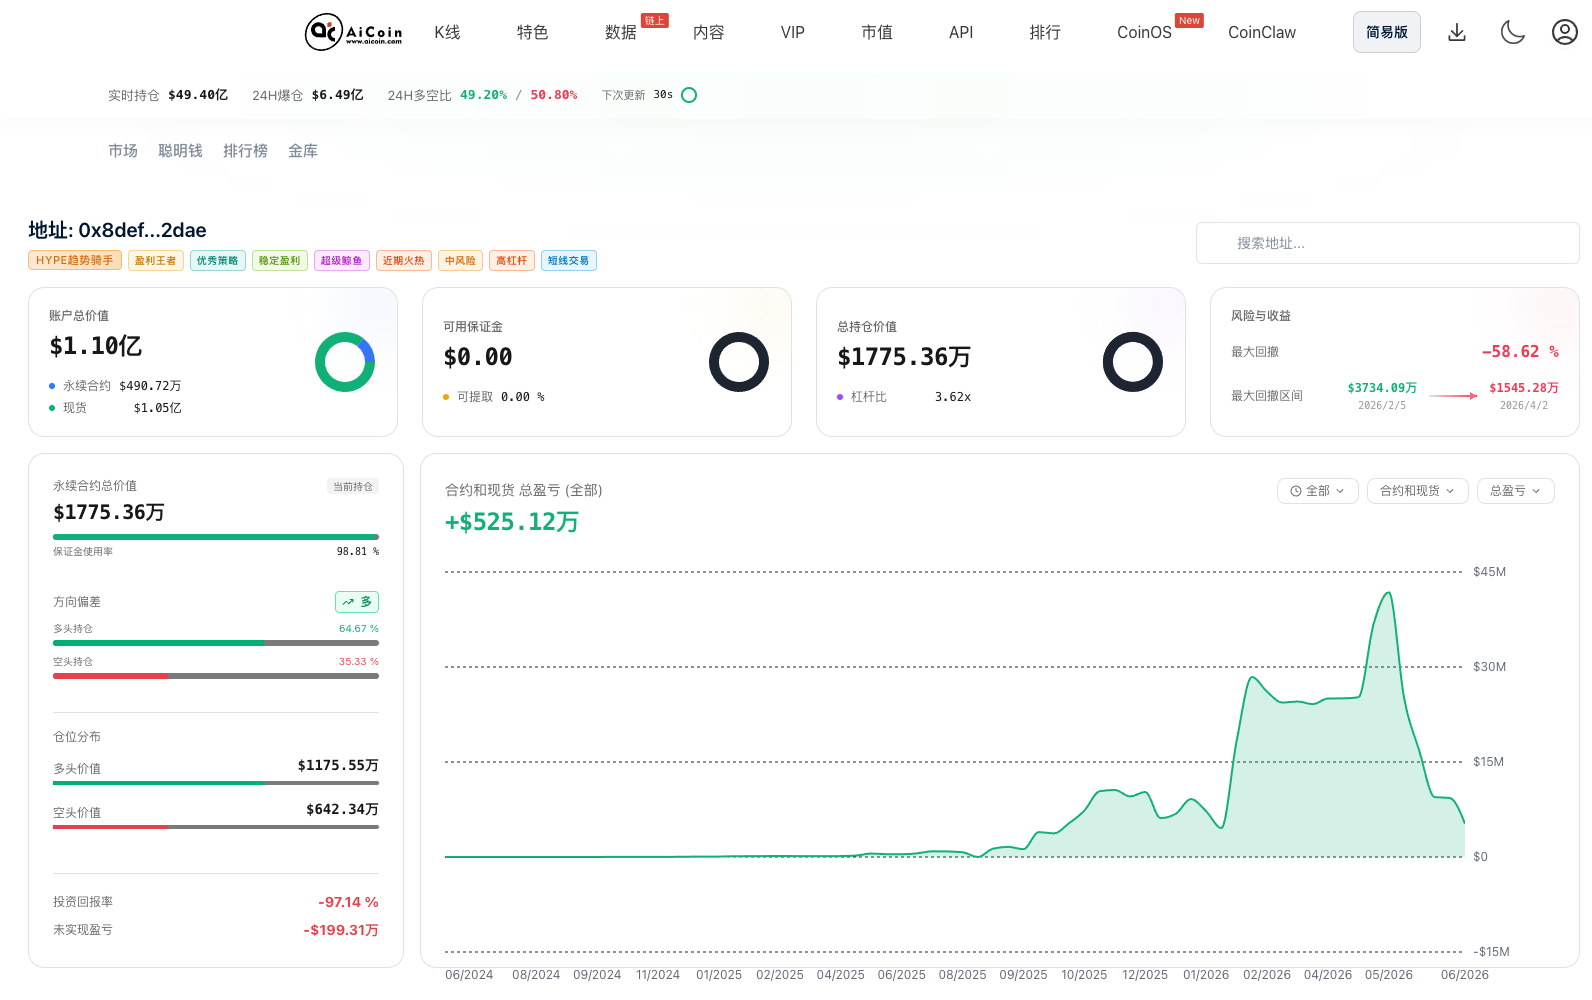
Task: Click the available margin ring chart
Action: pyautogui.click(x=739, y=362)
